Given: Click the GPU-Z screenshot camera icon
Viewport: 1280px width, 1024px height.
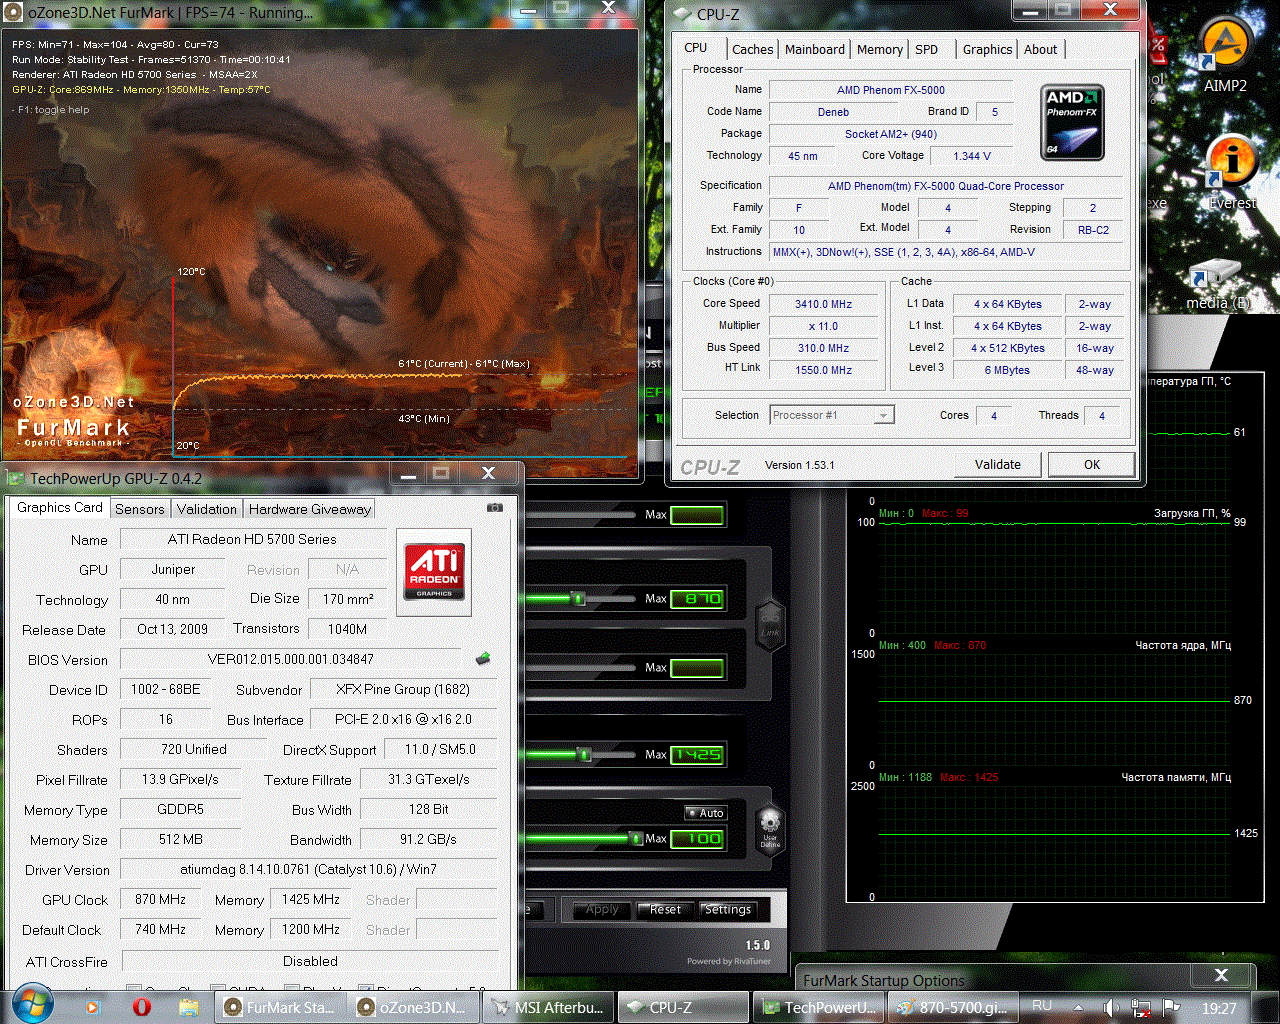Looking at the screenshot, I should click(x=494, y=508).
